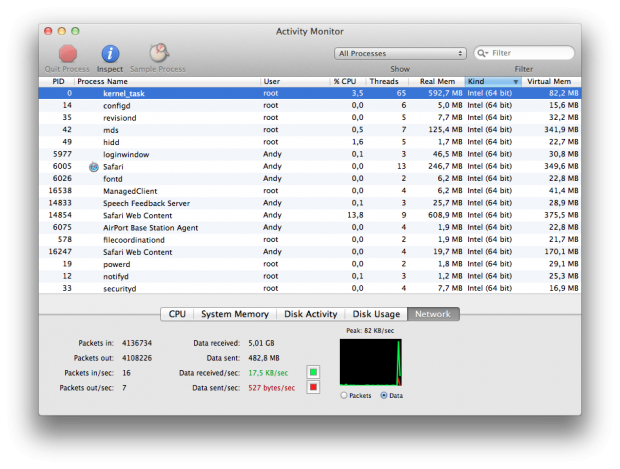Click the 482,8 MB data sent value
The image size is (620, 469).
(x=264, y=358)
